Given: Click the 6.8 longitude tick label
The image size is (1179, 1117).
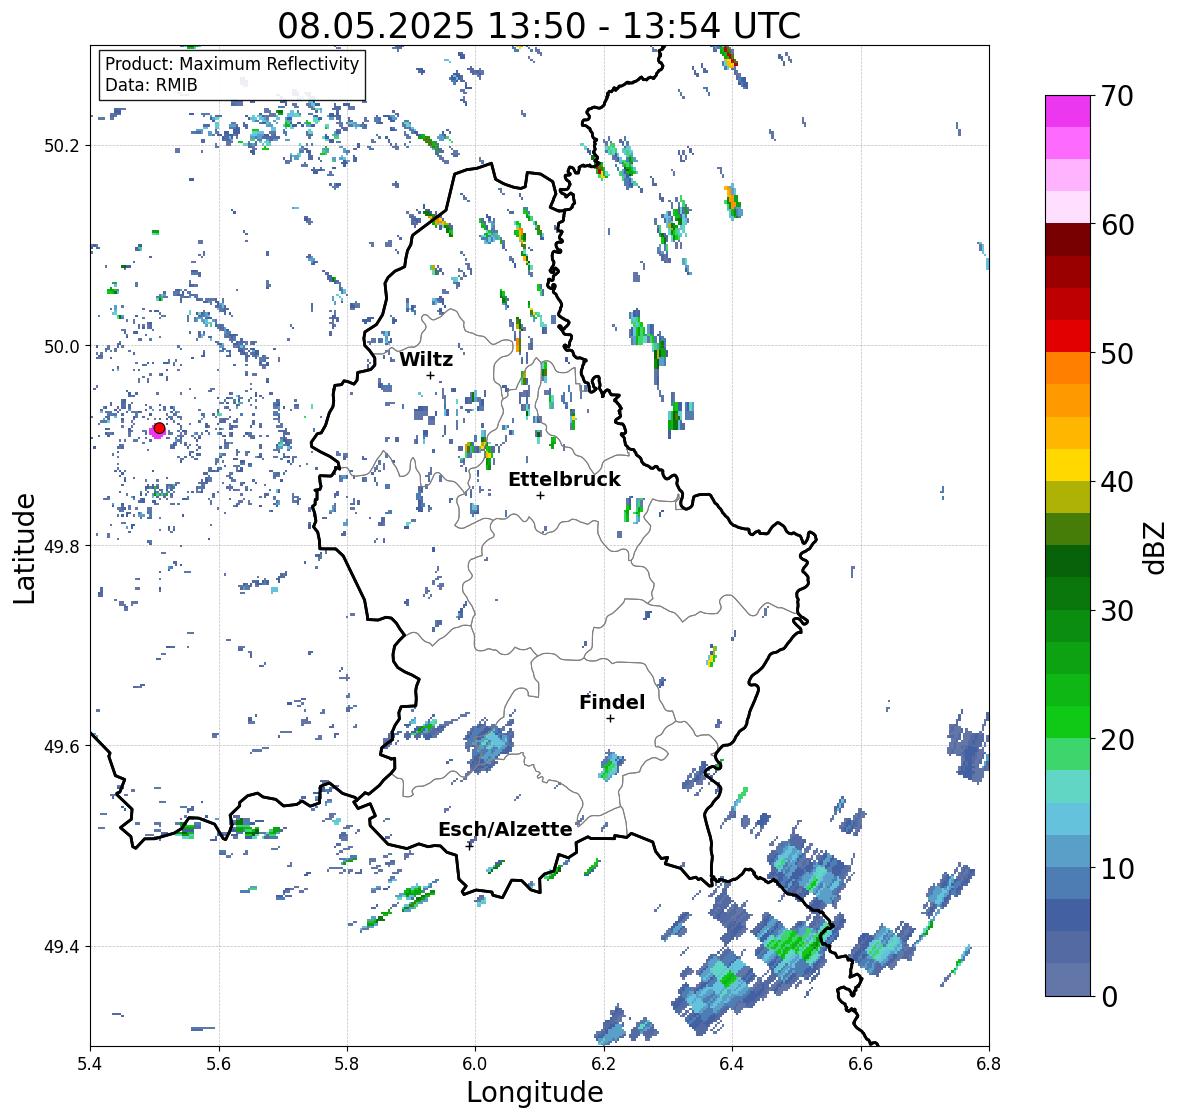Looking at the screenshot, I should pyautogui.click(x=988, y=1062).
